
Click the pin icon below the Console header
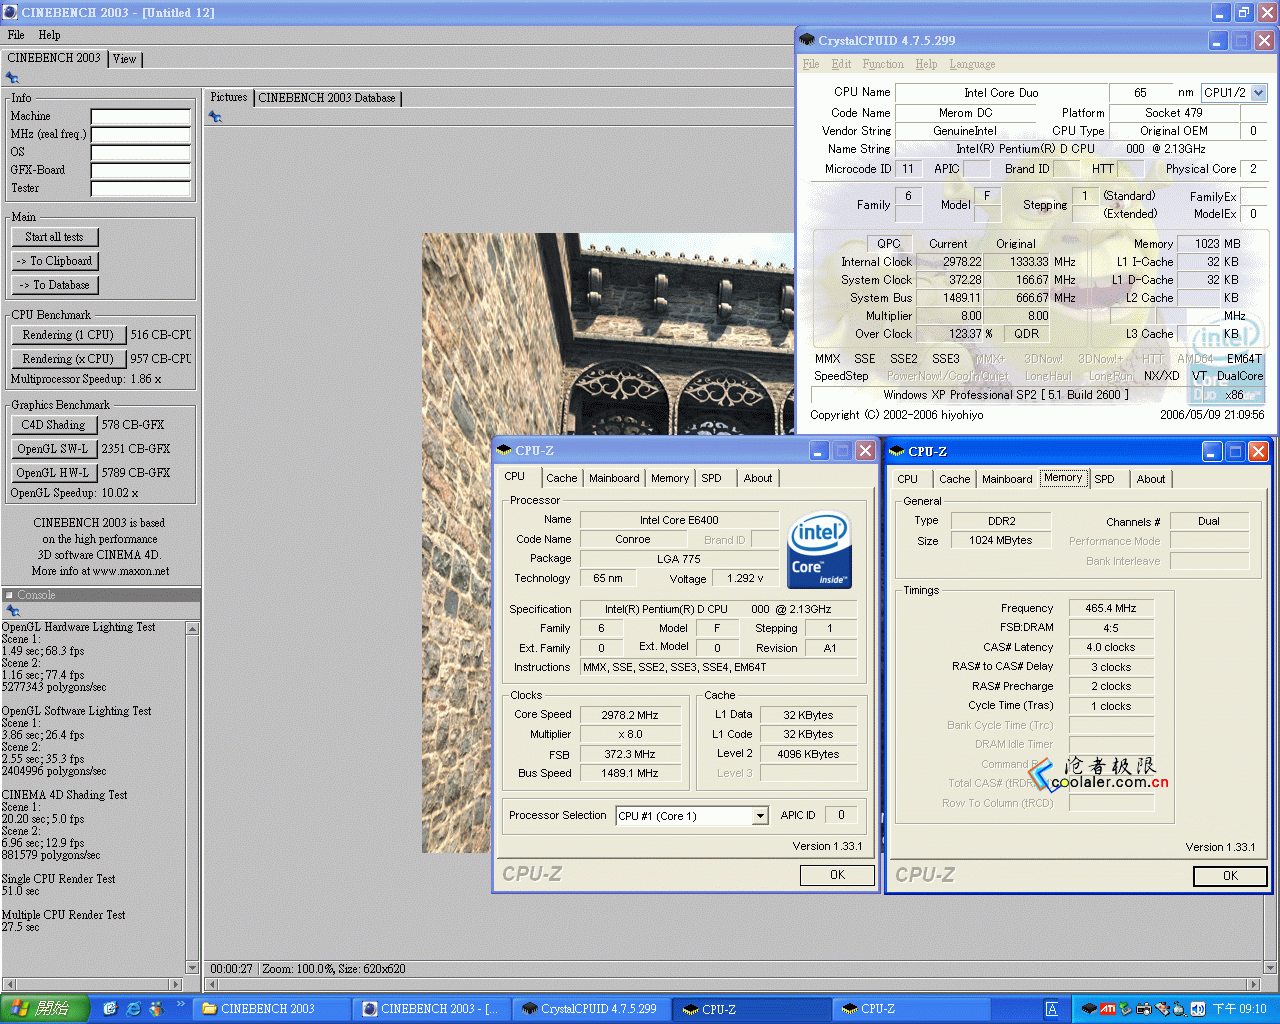tap(12, 610)
